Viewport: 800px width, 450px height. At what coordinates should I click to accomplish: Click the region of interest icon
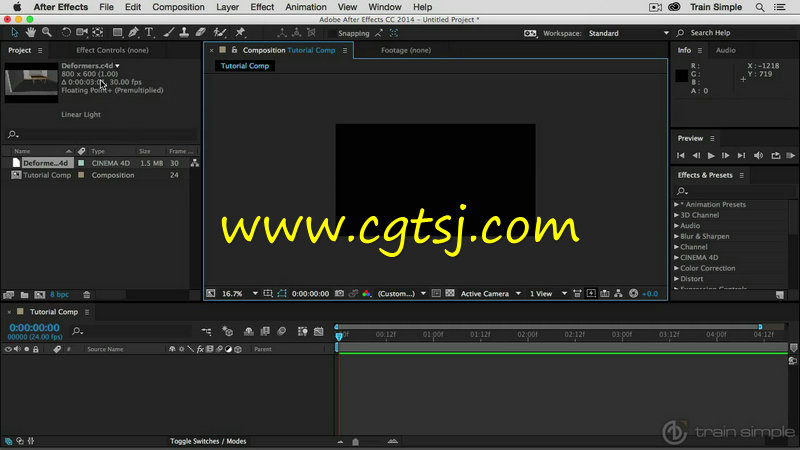pyautogui.click(x=436, y=293)
